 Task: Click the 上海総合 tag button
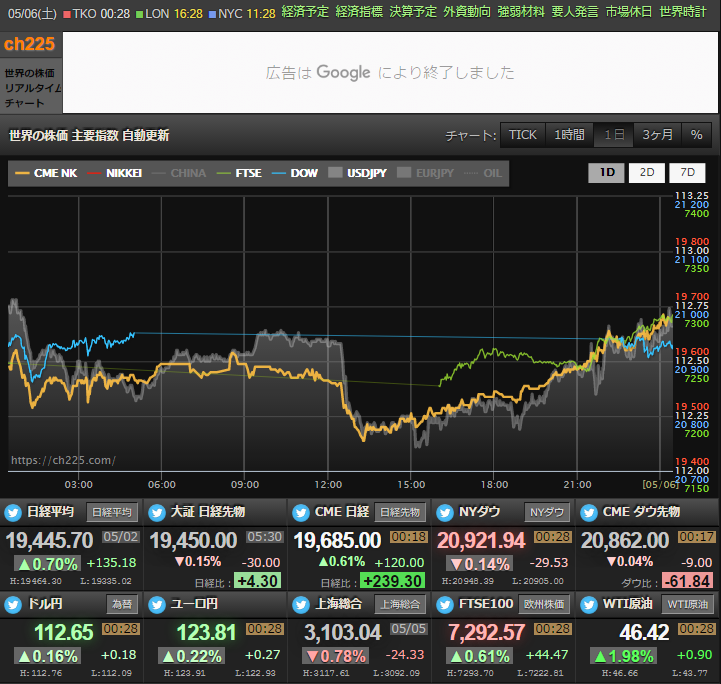pyautogui.click(x=400, y=604)
